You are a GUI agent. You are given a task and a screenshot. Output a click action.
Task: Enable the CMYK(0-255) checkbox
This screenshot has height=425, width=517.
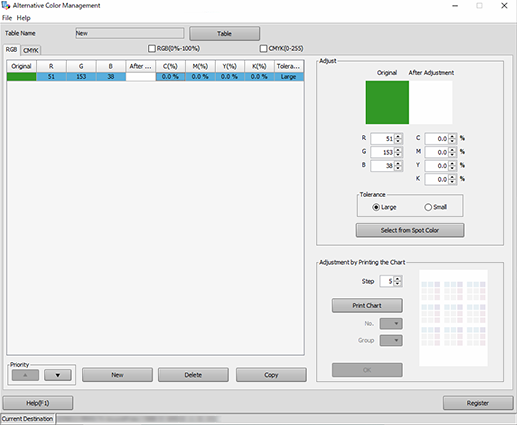[x=263, y=49]
